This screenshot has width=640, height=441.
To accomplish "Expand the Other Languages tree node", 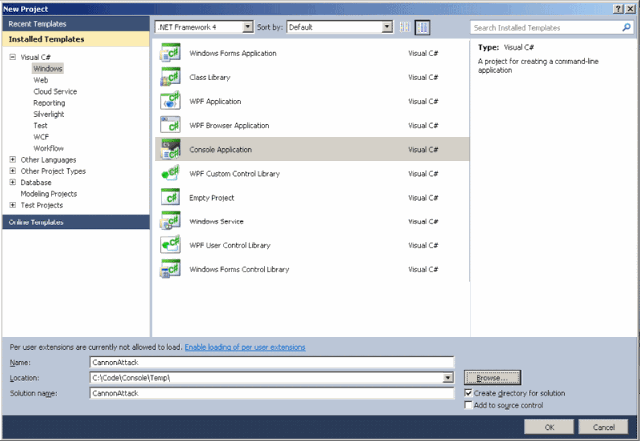I will (13, 159).
